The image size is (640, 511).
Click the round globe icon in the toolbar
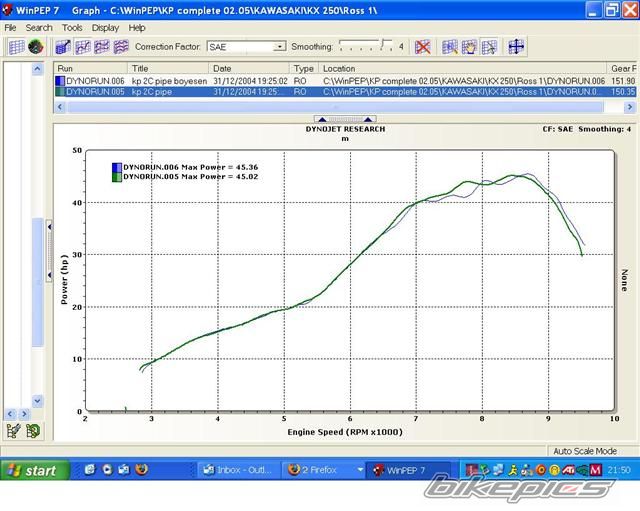coord(36,46)
